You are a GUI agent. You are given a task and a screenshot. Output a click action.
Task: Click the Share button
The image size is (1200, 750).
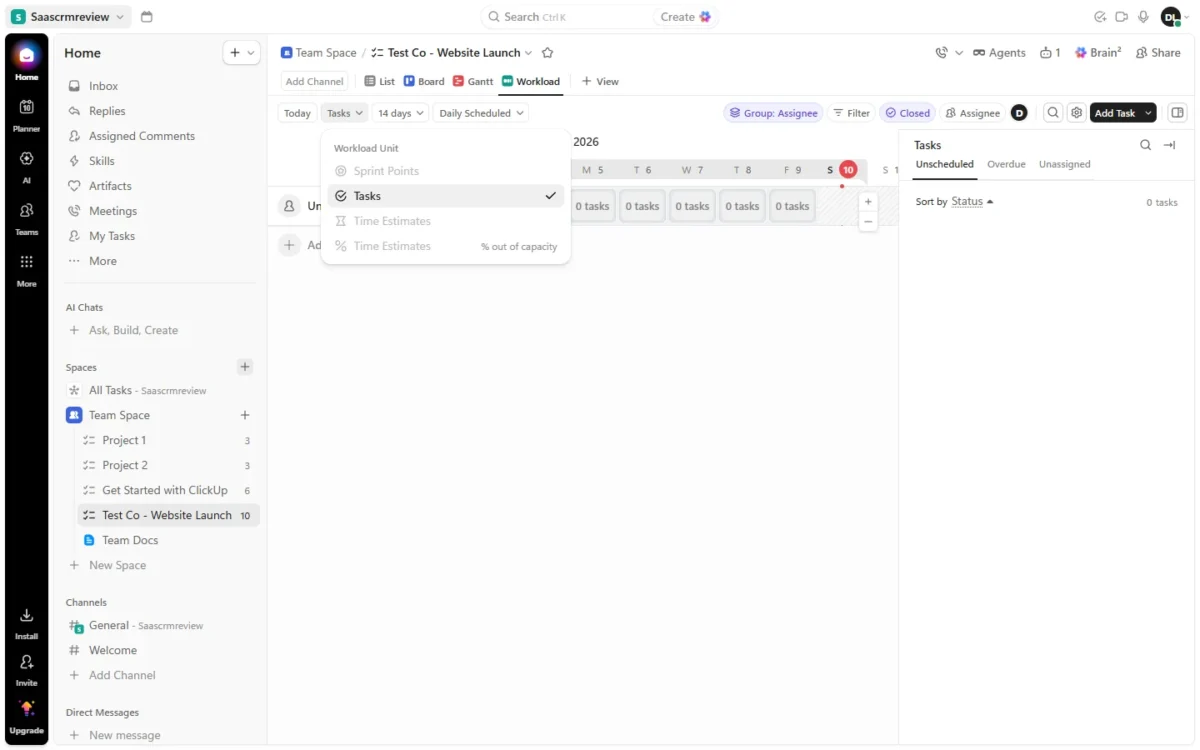(x=1158, y=53)
